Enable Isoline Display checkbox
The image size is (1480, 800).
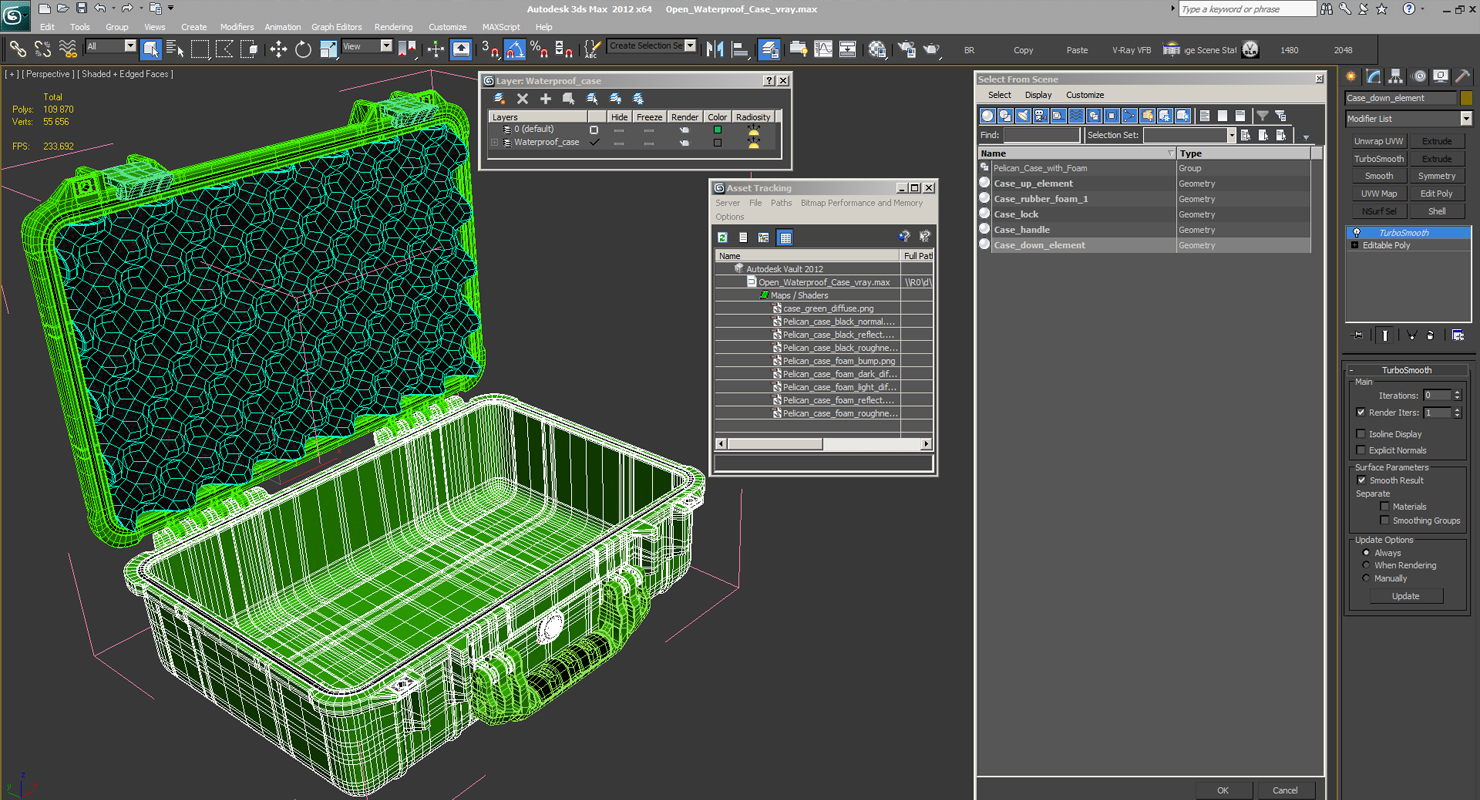tap(1360, 434)
